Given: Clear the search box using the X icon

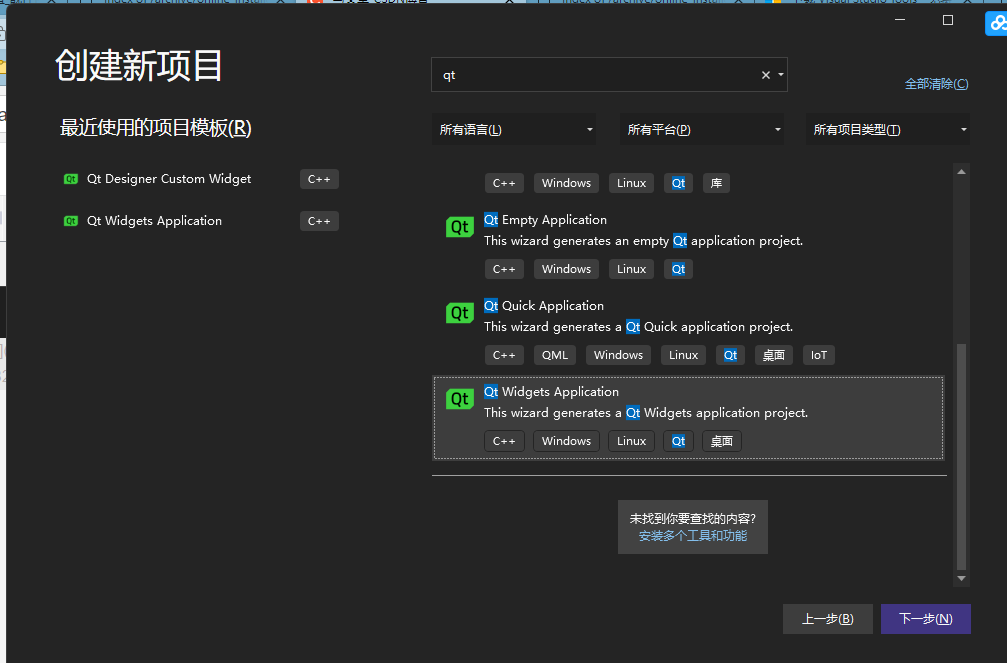Looking at the screenshot, I should [x=764, y=74].
